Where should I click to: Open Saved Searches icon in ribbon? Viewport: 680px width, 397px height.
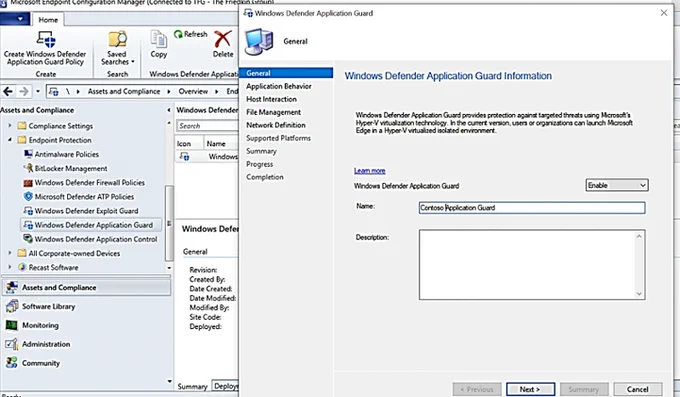(117, 39)
